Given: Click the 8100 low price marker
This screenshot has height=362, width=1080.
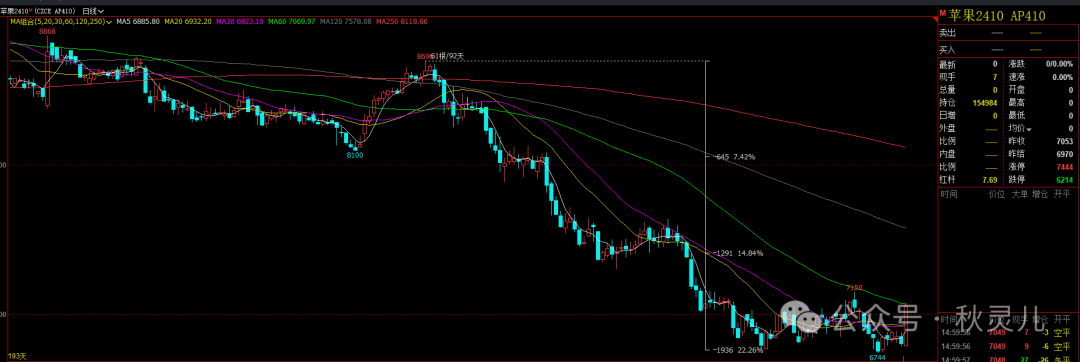Looking at the screenshot, I should (x=355, y=156).
